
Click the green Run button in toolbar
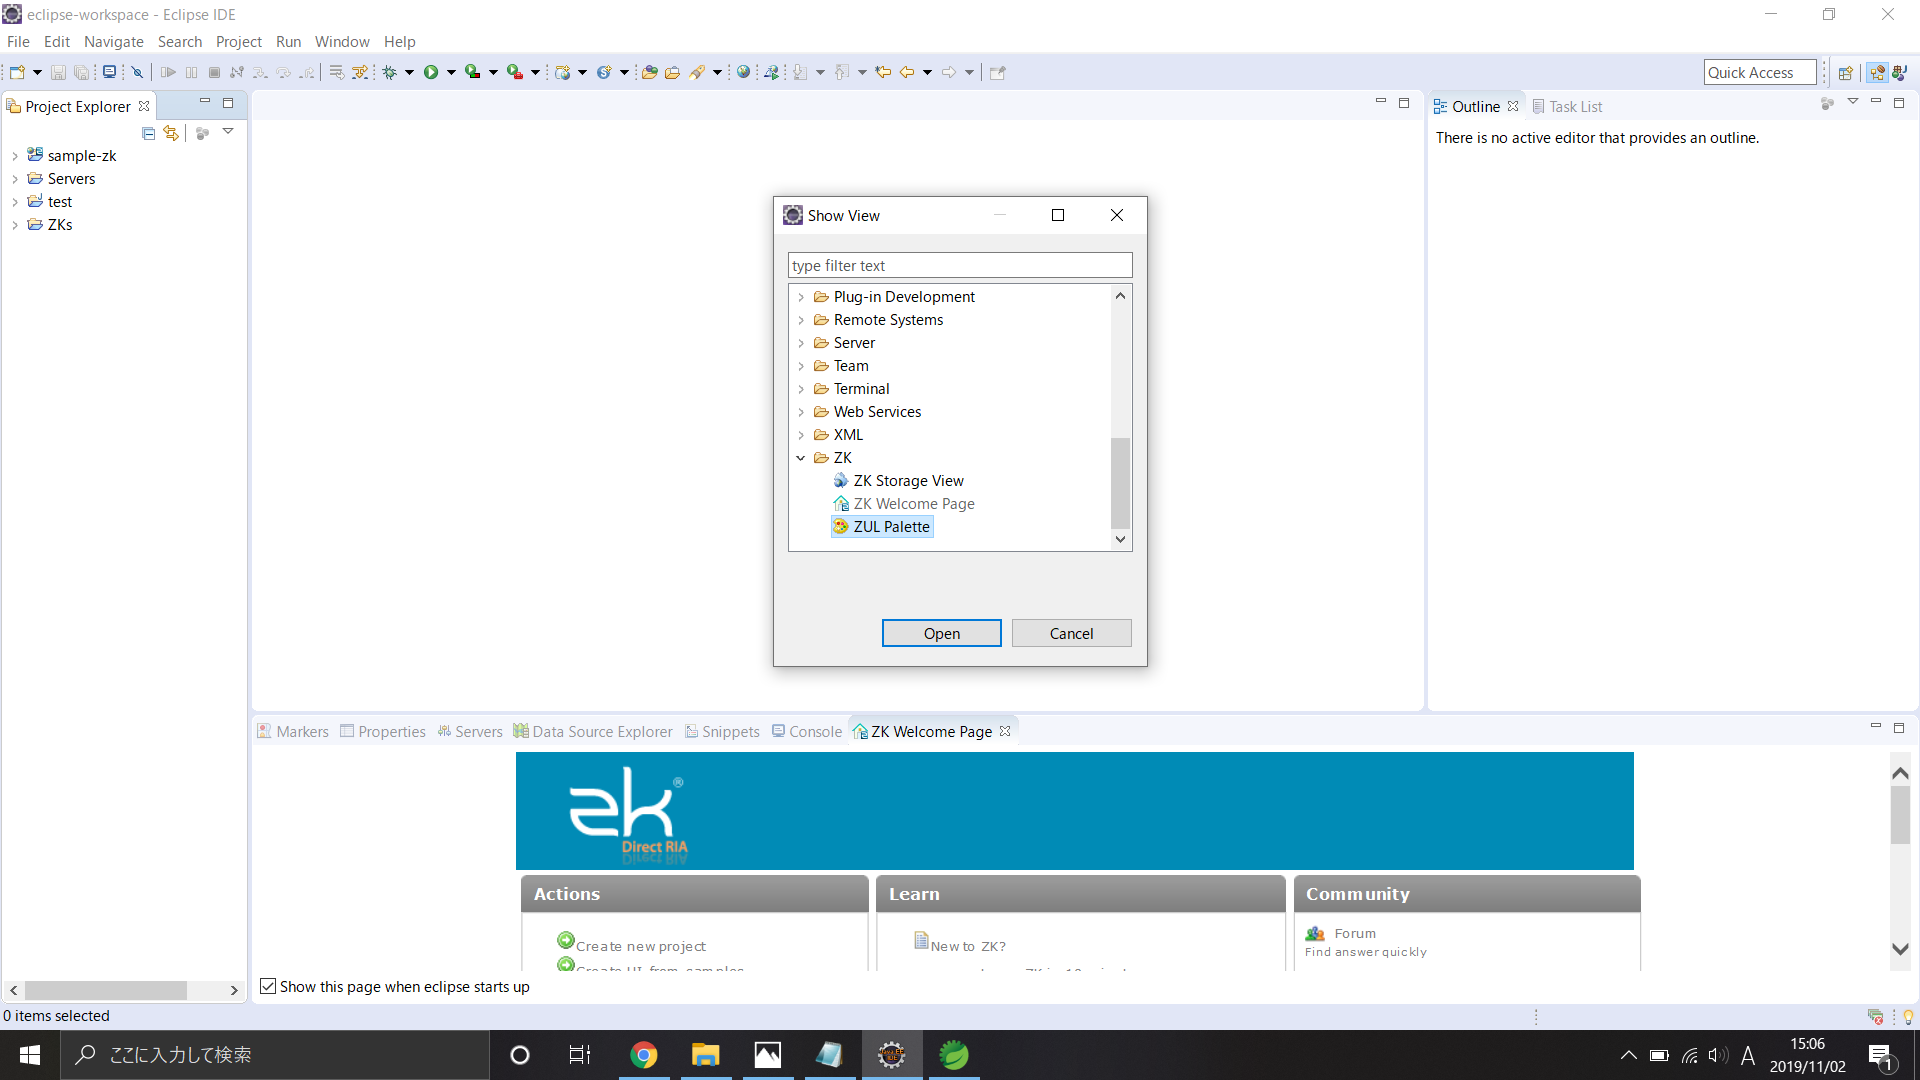click(x=431, y=72)
